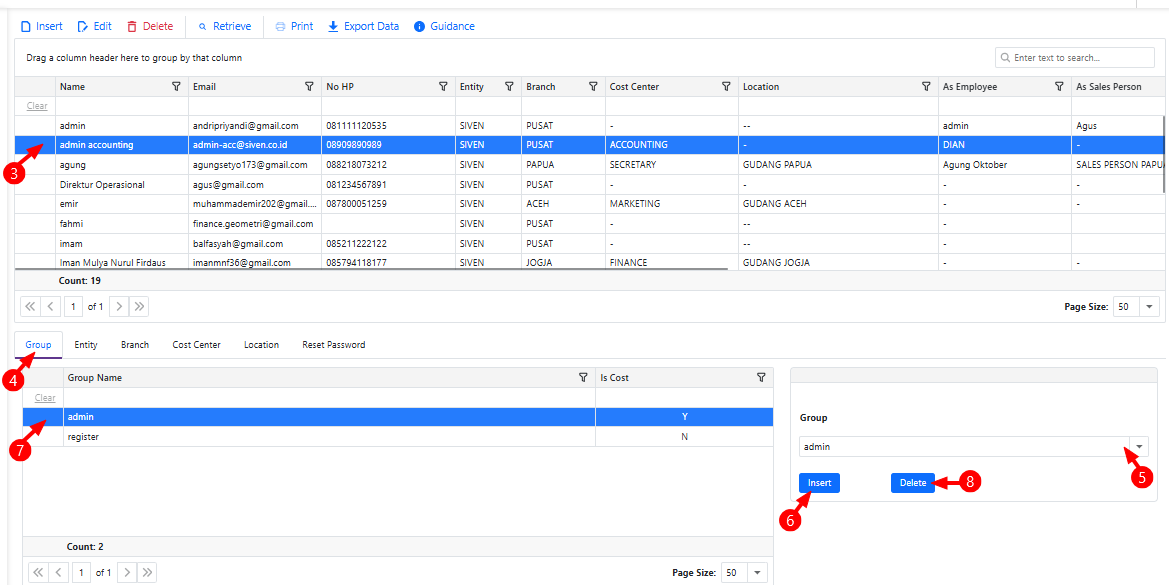This screenshot has height=585, width=1169.
Task: Click the search text box
Action: (1074, 57)
